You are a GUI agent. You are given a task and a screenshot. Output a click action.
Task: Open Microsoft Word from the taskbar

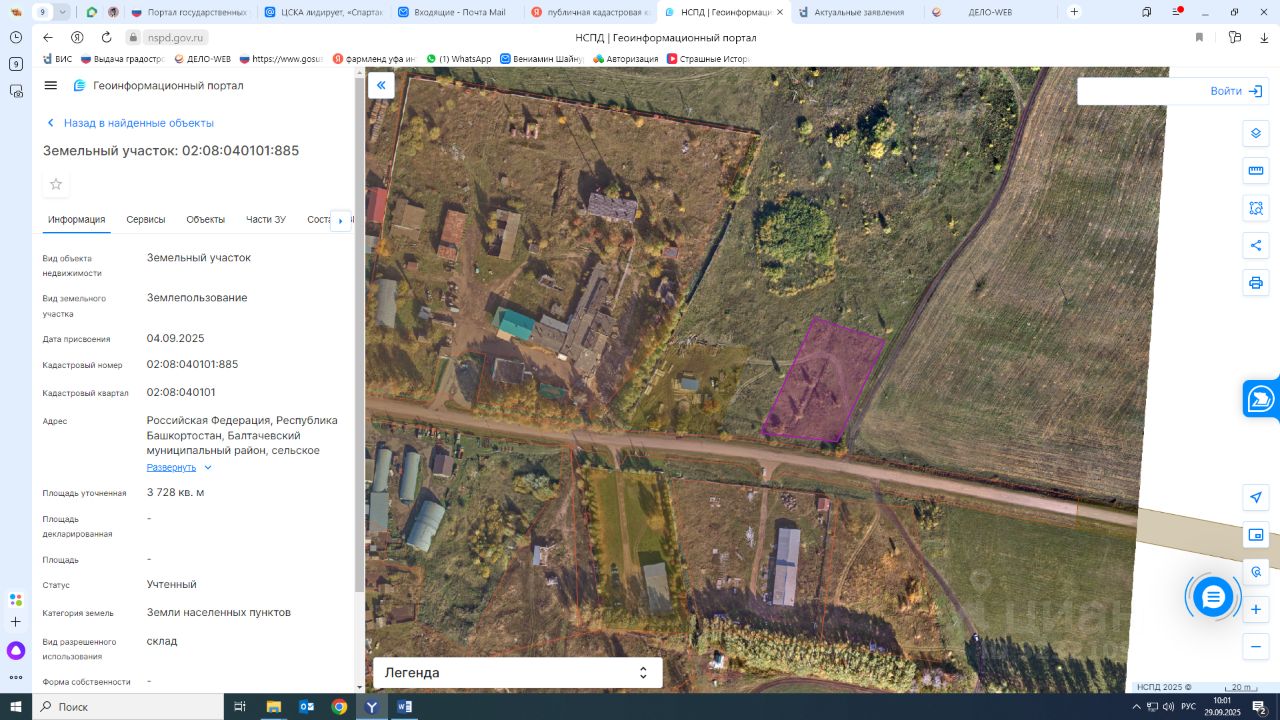click(404, 707)
